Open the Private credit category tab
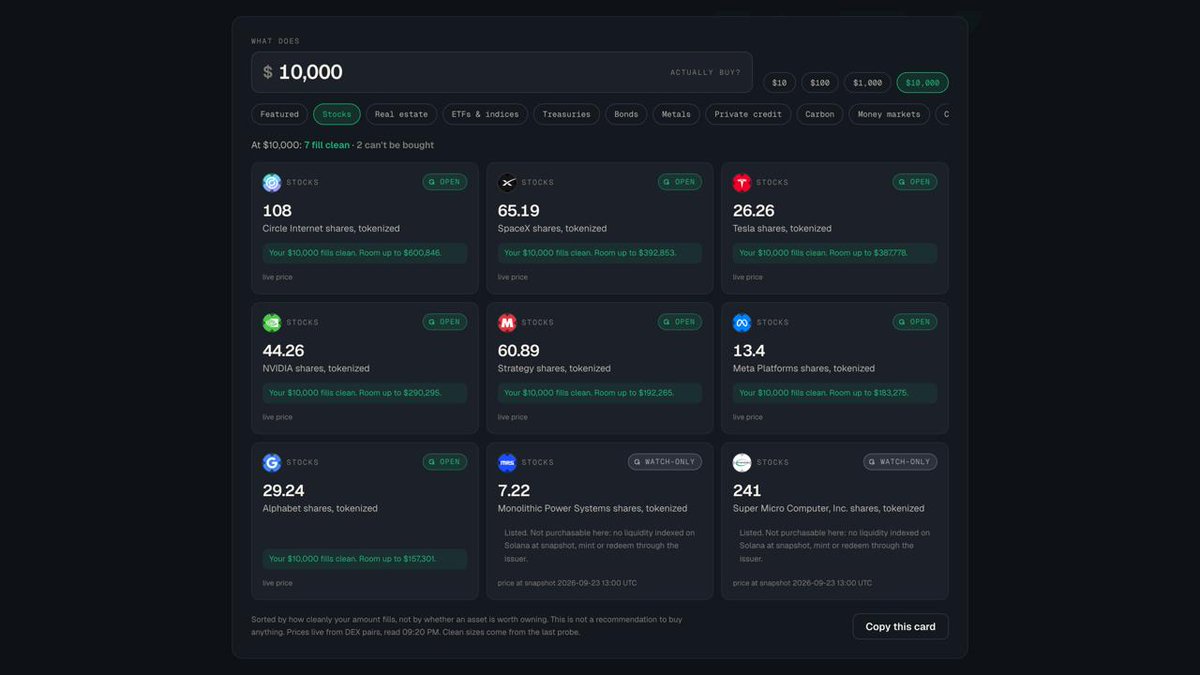 point(748,114)
